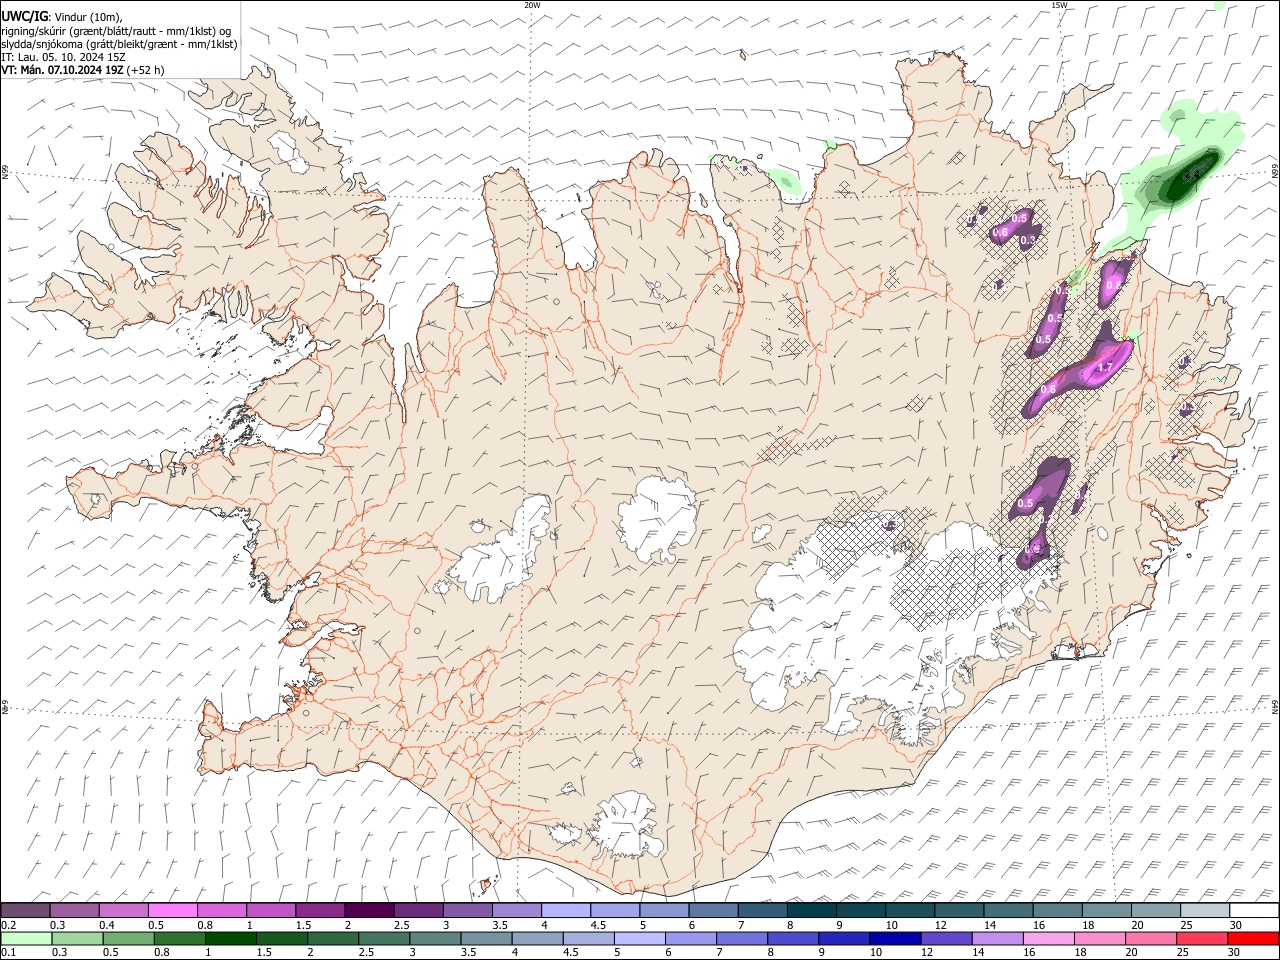
Task: Click the "UWC/IG" title text
Action: pyautogui.click(x=24, y=17)
